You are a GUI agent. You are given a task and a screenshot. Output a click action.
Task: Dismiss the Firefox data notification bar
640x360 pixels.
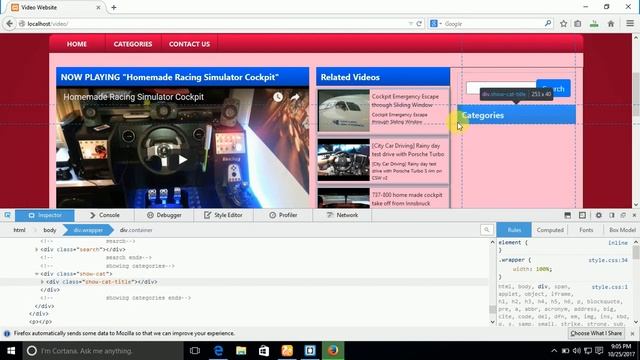[633, 333]
